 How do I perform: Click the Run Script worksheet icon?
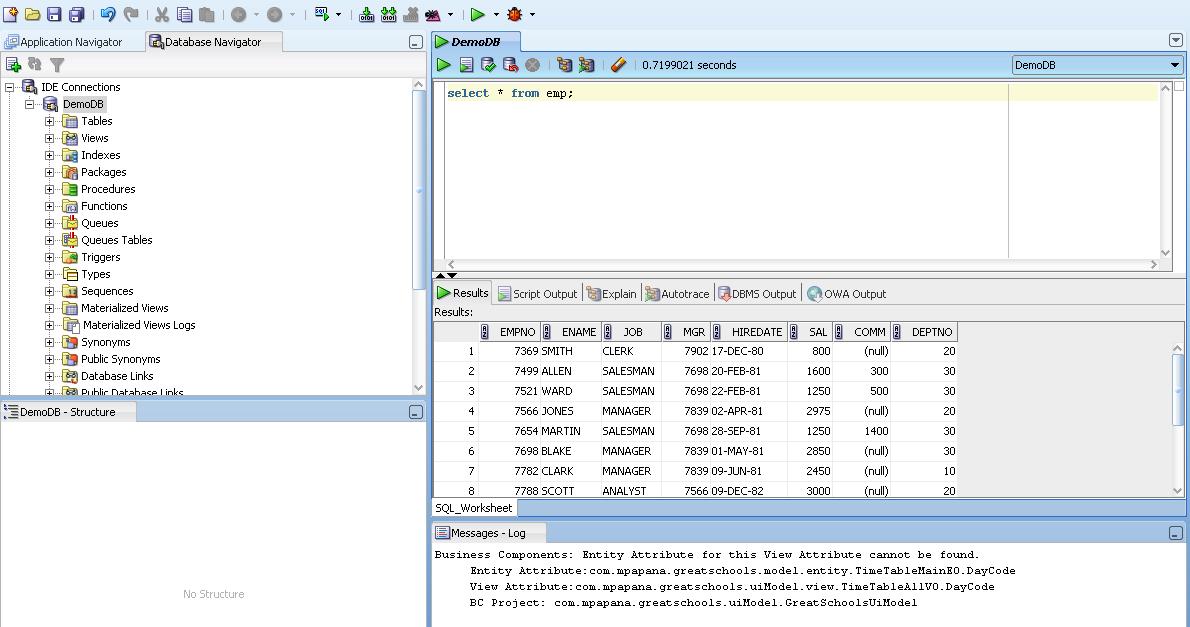click(x=466, y=65)
